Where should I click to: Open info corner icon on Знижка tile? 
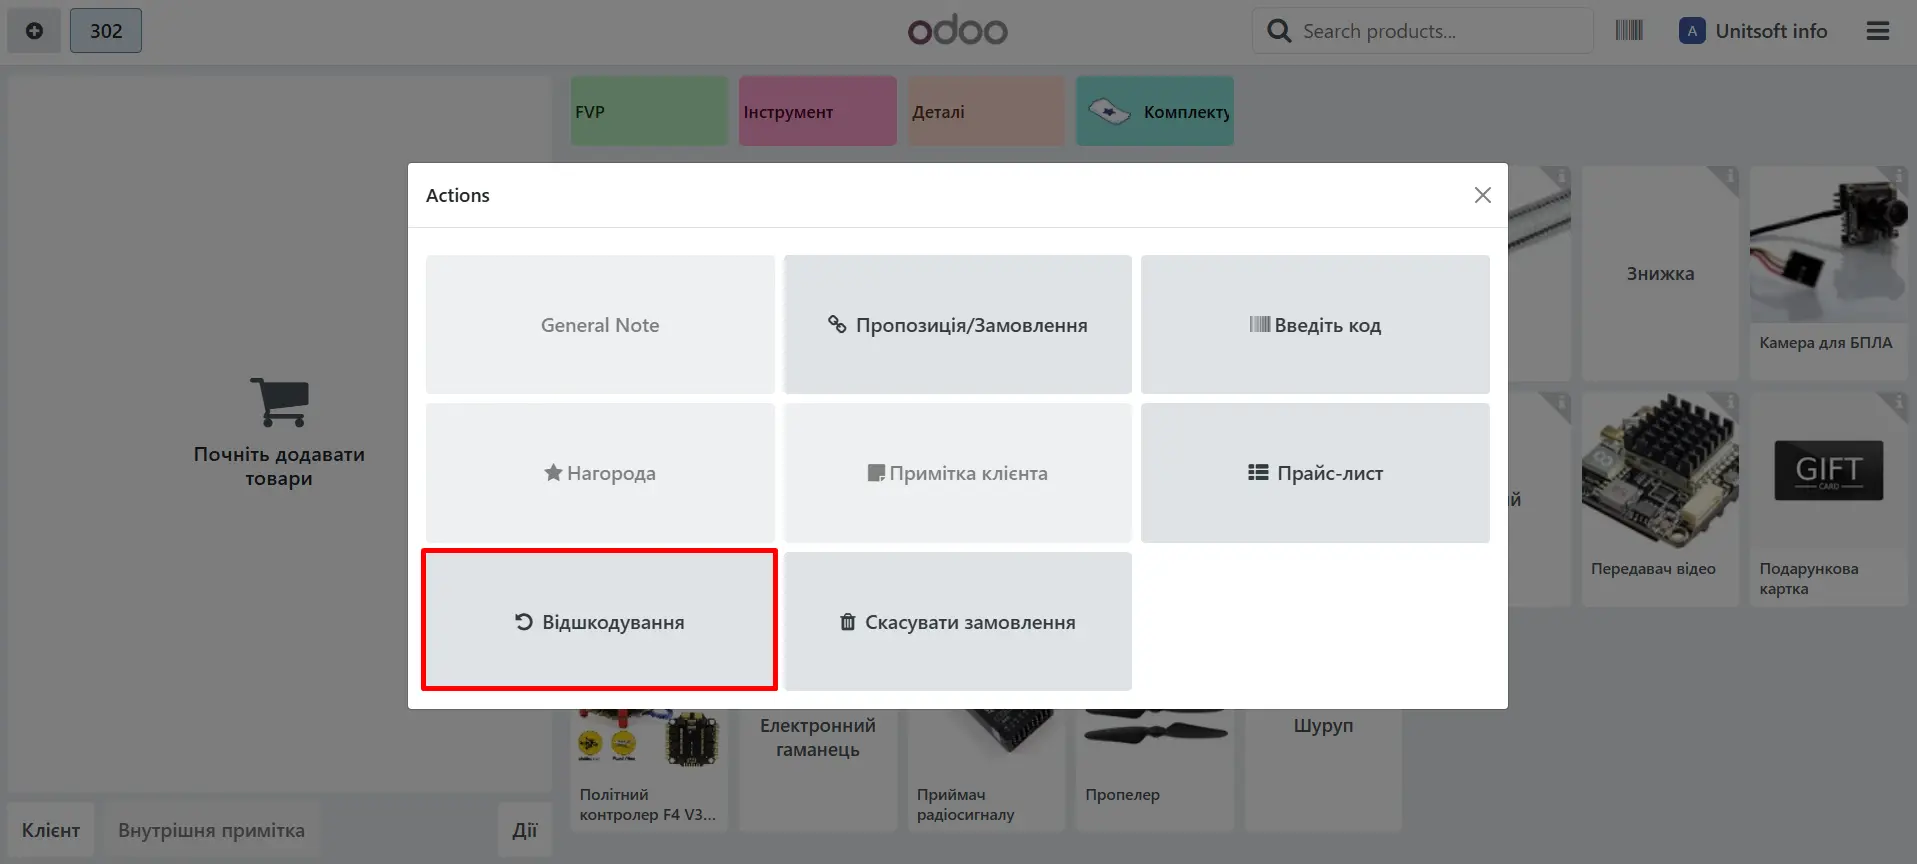(1729, 176)
